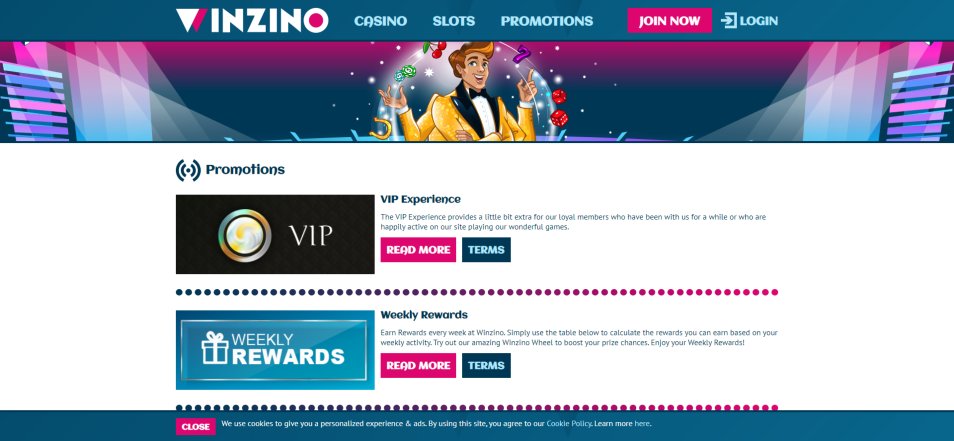This screenshot has height=441, width=954.
Task: Close the cookie notice bar
Action: click(195, 426)
